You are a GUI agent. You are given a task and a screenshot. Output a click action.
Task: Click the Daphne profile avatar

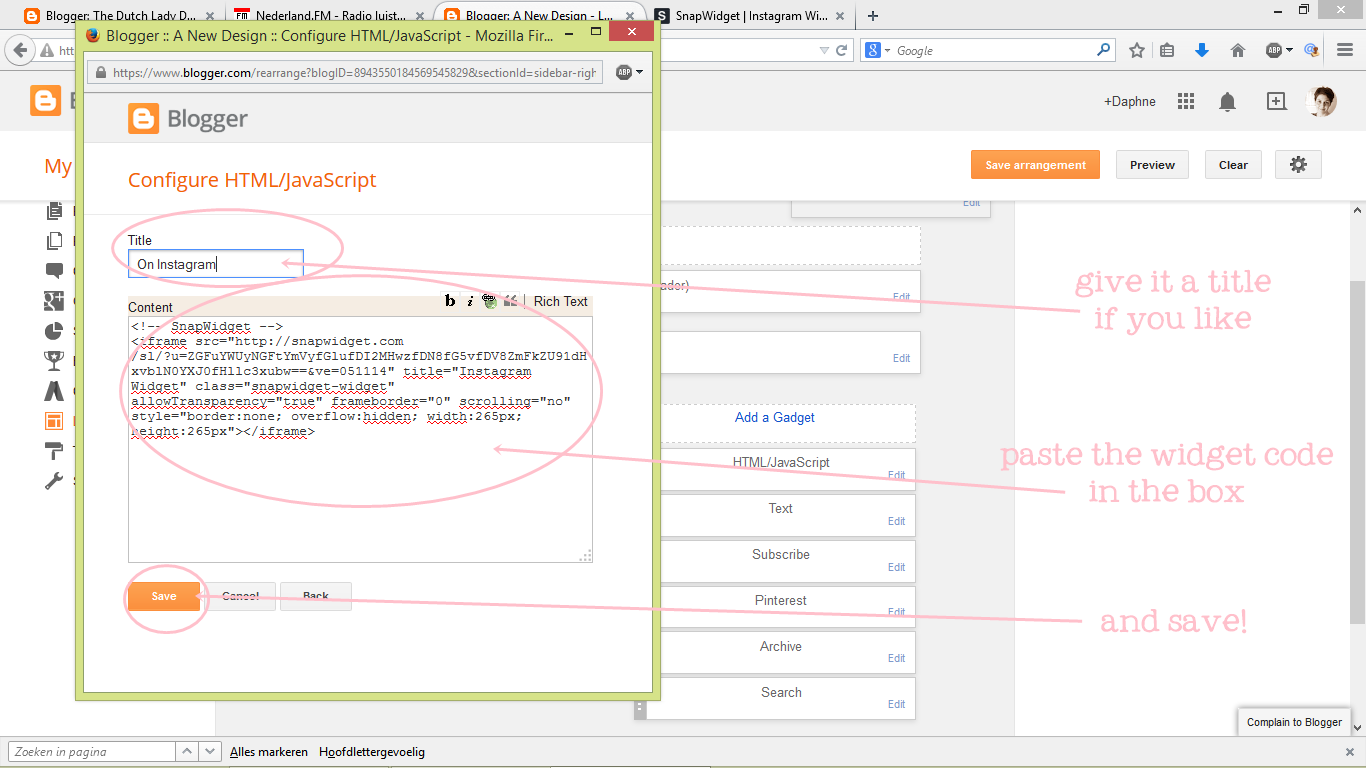click(x=1321, y=101)
